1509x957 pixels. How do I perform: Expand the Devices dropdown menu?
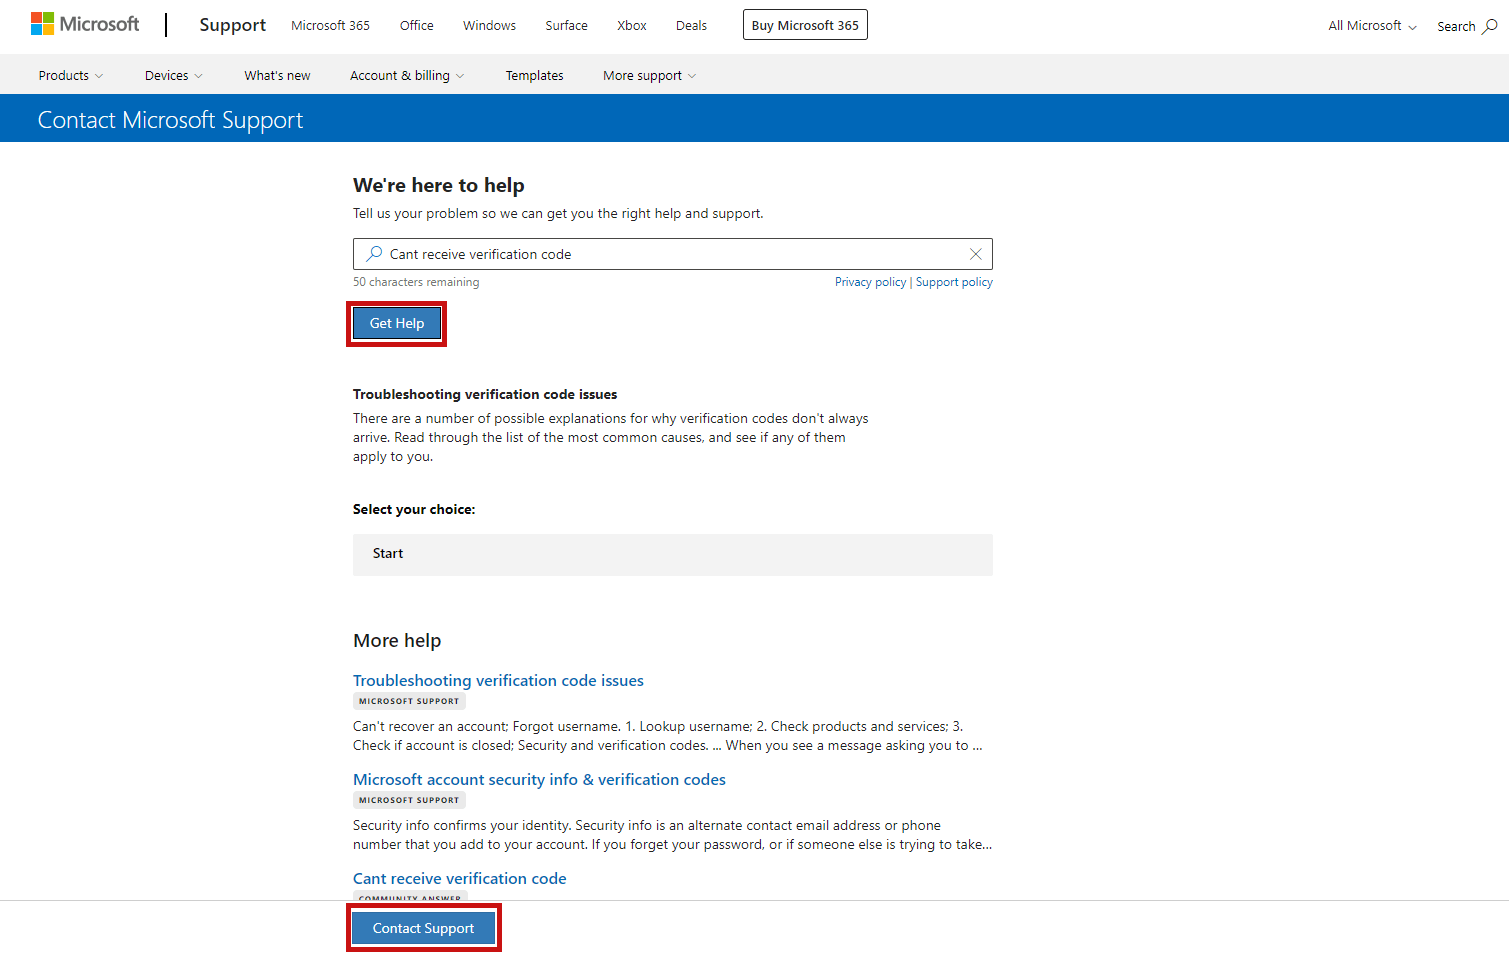pyautogui.click(x=174, y=75)
